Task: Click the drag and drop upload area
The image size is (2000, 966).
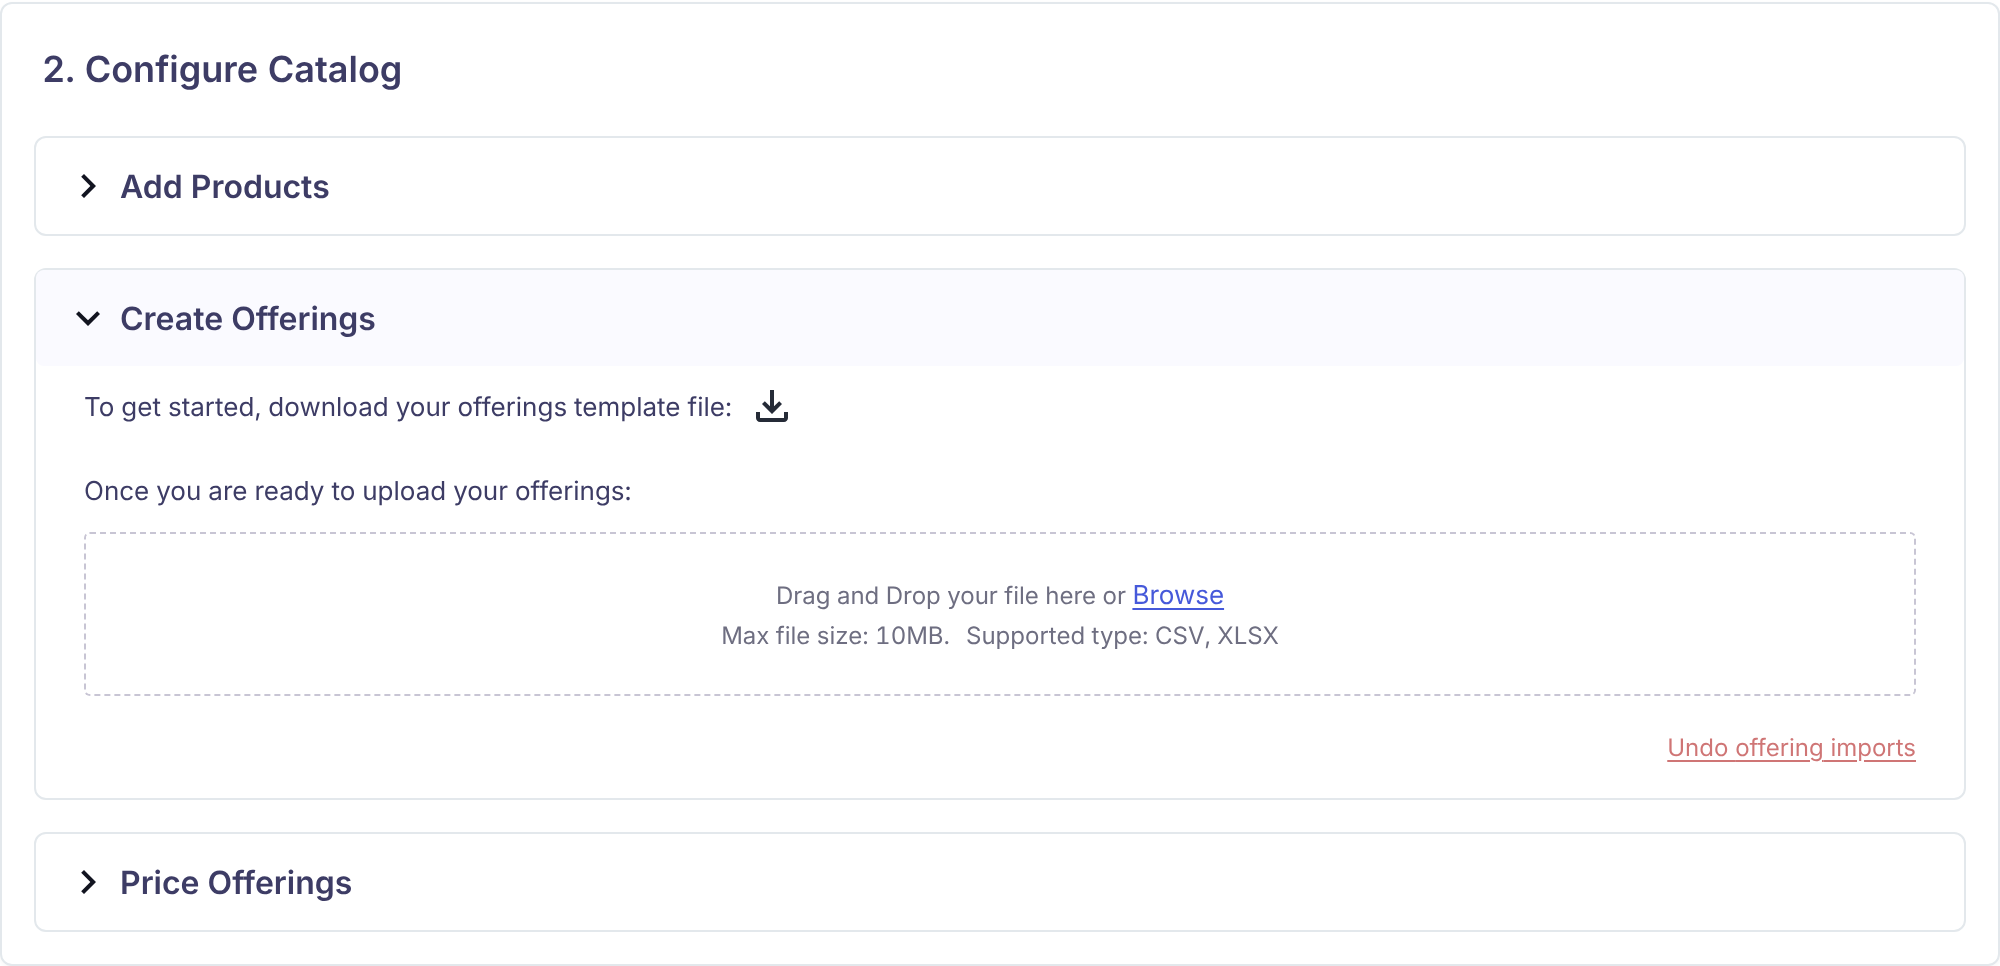Action: point(1000,614)
